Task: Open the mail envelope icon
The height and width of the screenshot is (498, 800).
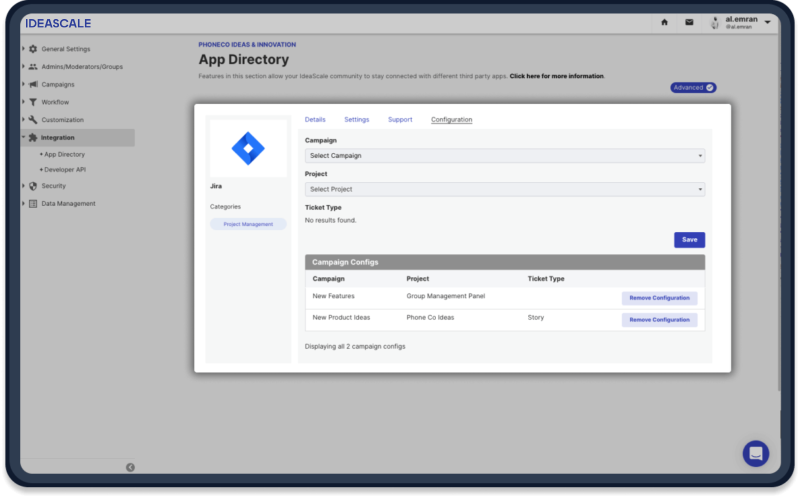Action: (689, 22)
